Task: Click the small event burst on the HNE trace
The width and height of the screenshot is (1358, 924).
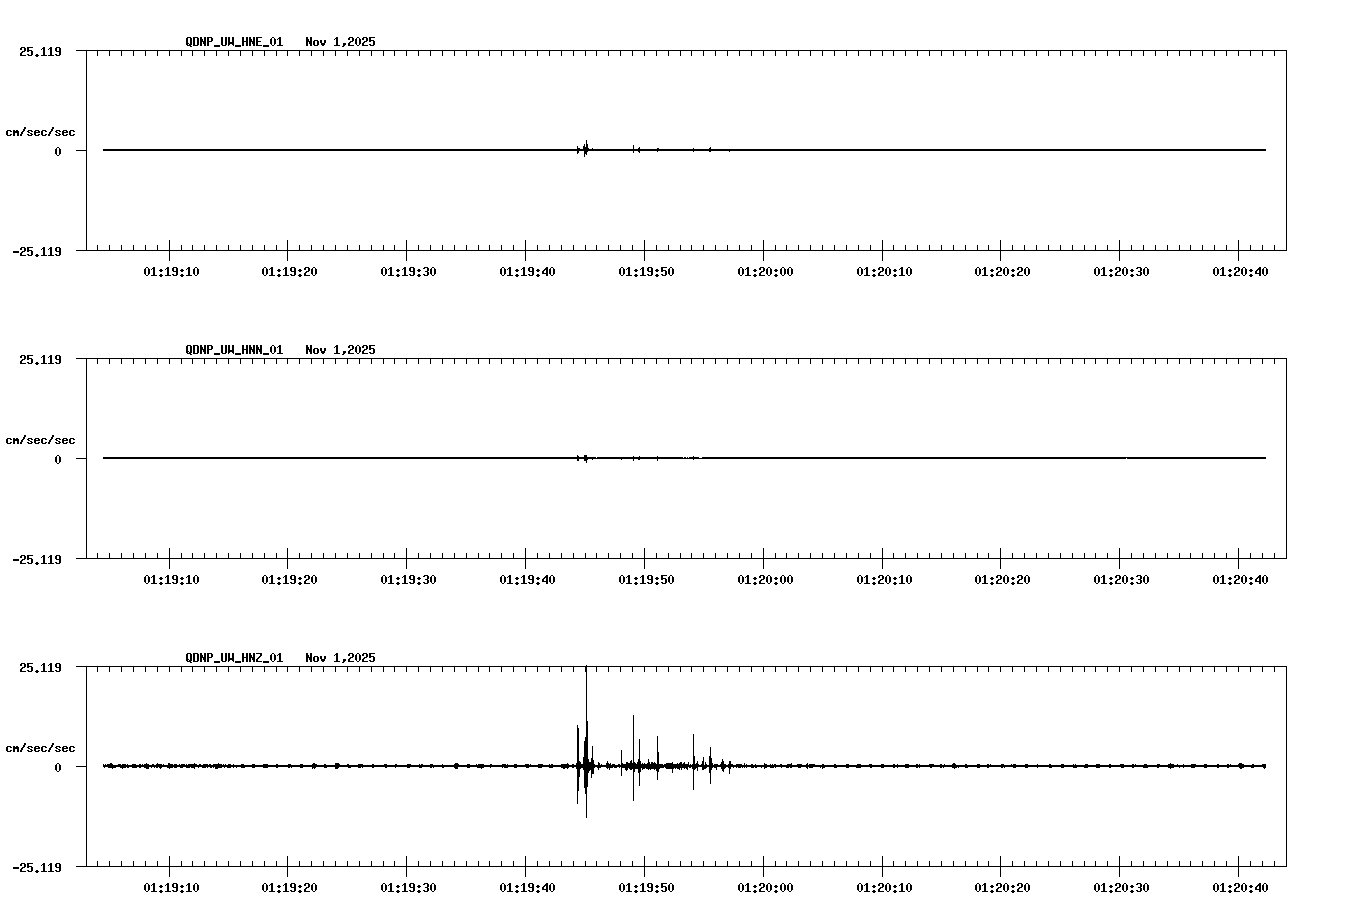Action: tap(585, 148)
